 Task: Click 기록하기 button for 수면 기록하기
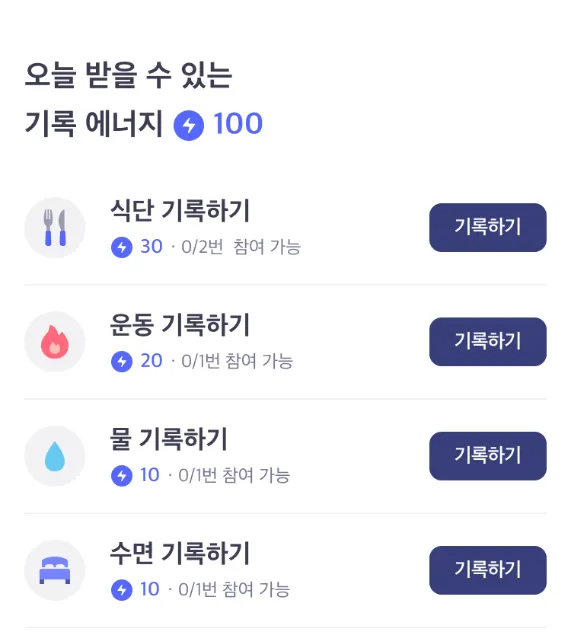(488, 570)
